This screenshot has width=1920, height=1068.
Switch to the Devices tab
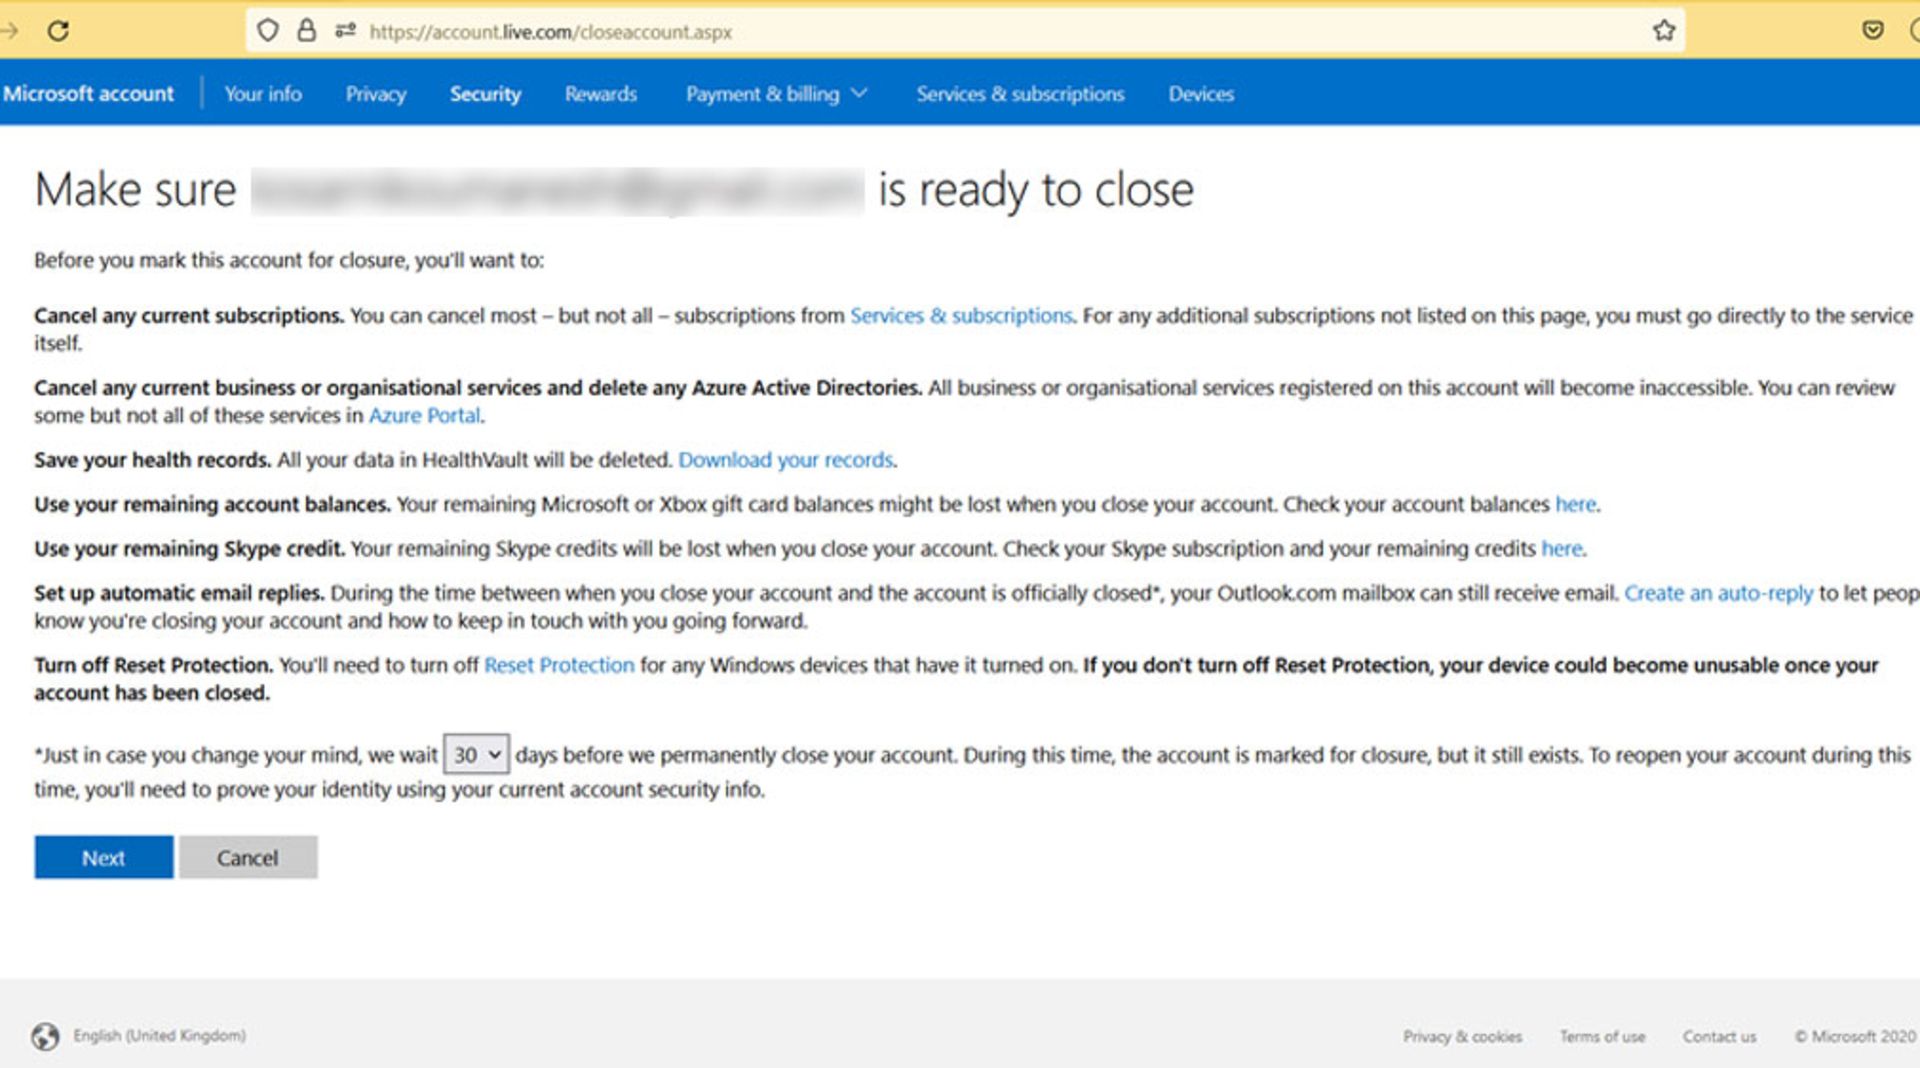tap(1200, 94)
